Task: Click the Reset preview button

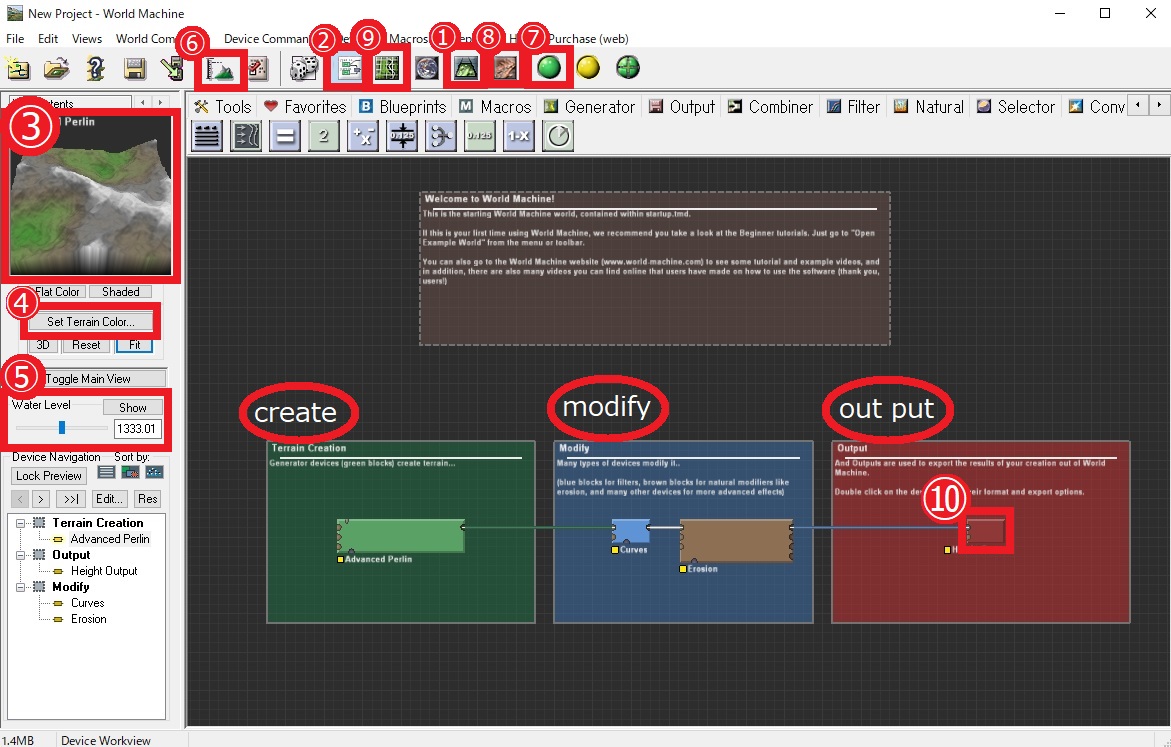Action: (x=86, y=345)
